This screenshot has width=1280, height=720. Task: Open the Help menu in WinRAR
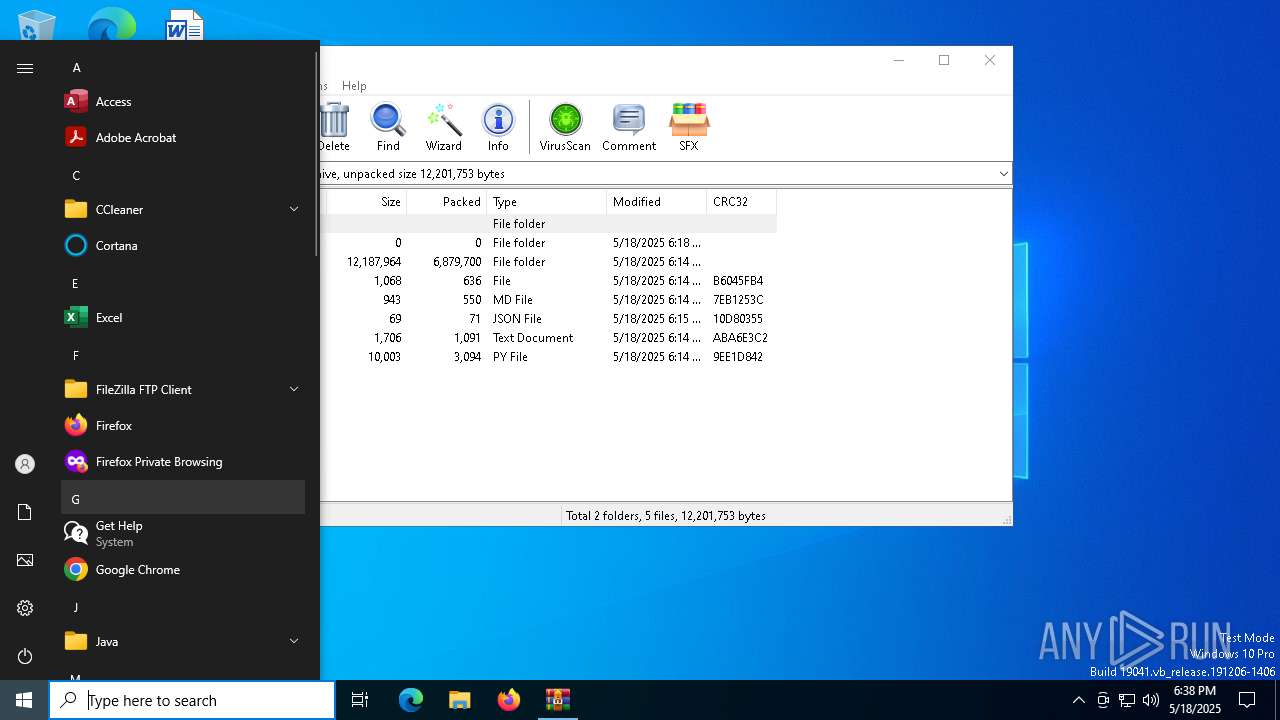click(354, 86)
